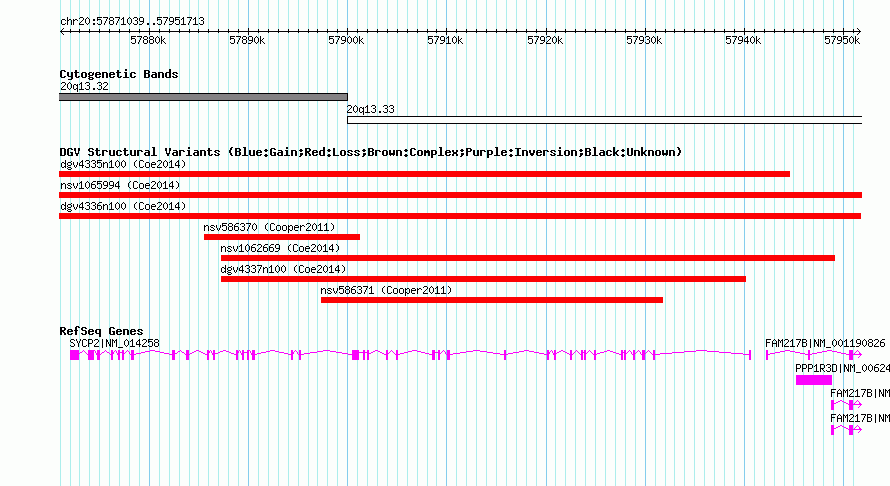Click the red bar for nsv1062669

pyautogui.click(x=528, y=258)
